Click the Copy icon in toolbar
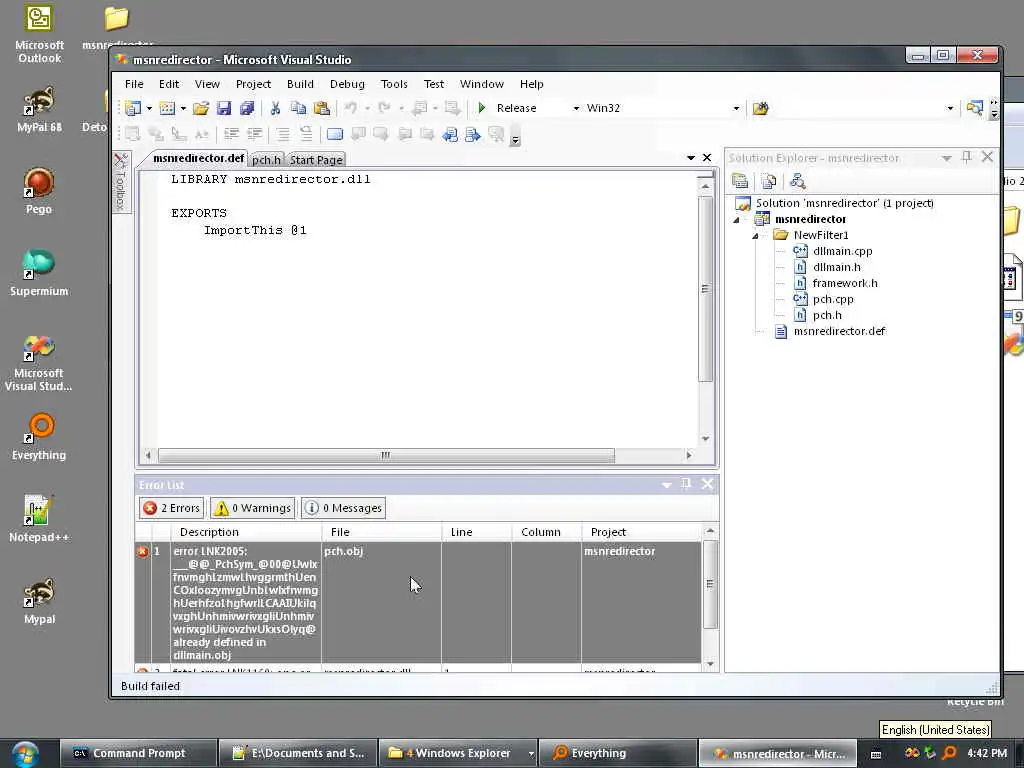 point(298,108)
